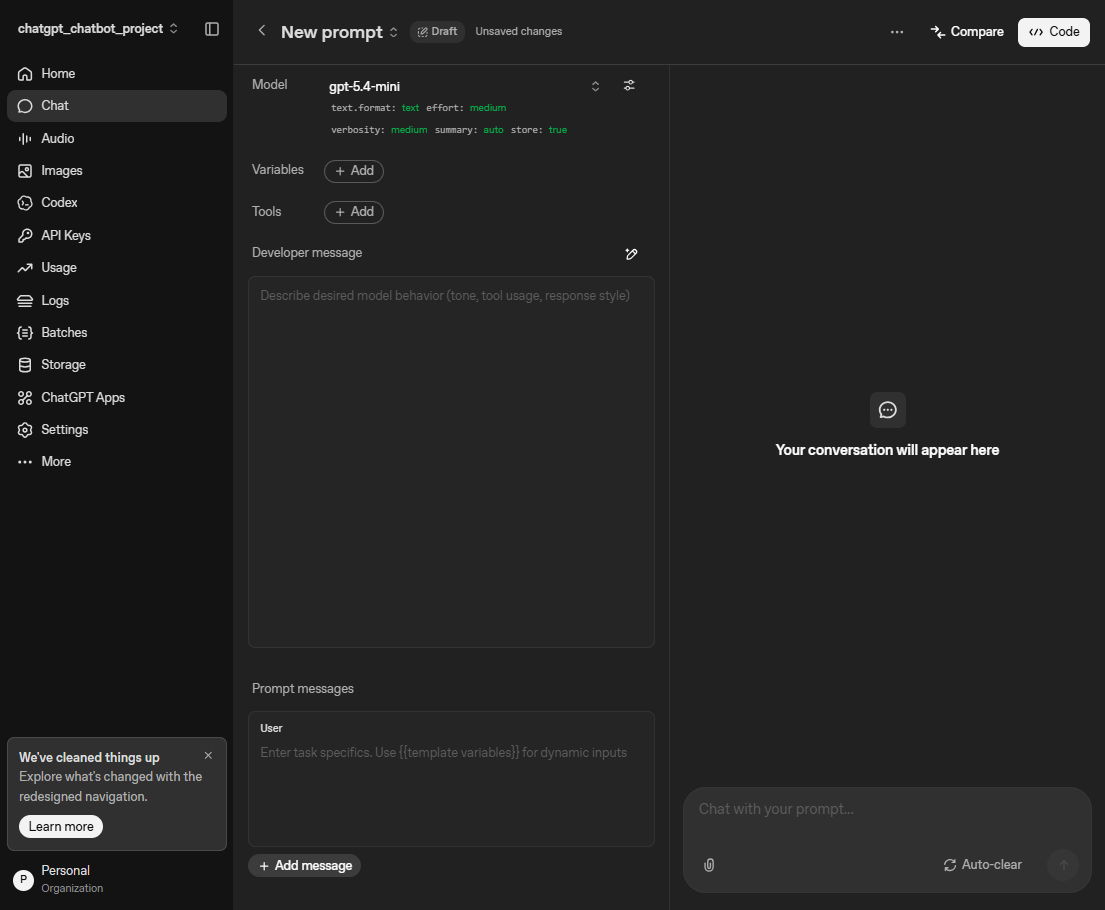
Task: Click the Codex icon
Action: (x=25, y=203)
